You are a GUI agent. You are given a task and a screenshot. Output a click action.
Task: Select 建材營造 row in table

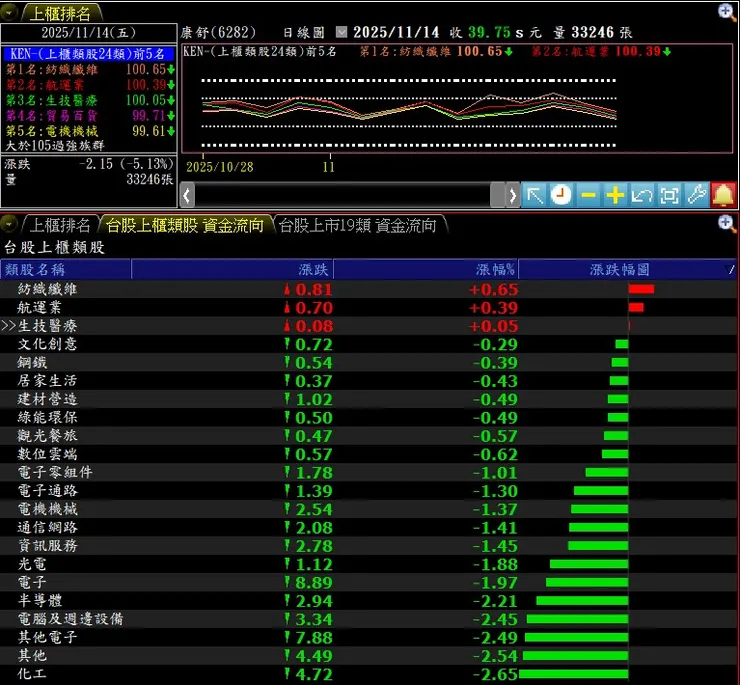368,399
